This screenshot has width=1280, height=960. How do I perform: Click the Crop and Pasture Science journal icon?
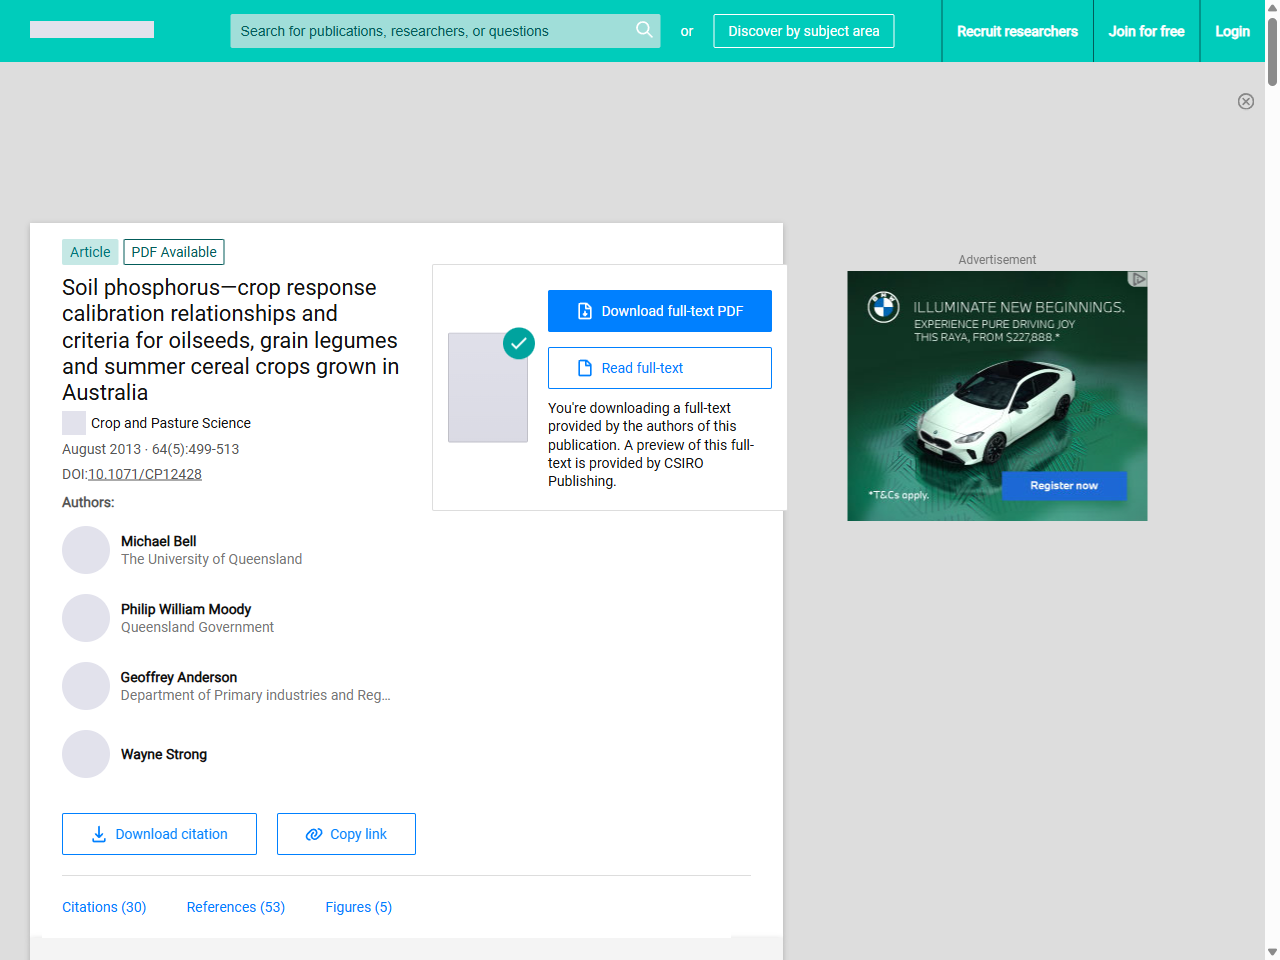[x=74, y=423]
